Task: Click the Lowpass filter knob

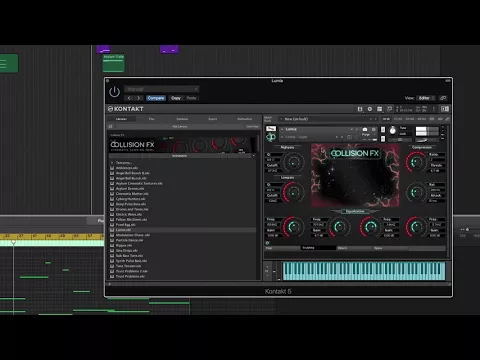Action: pyautogui.click(x=293, y=193)
